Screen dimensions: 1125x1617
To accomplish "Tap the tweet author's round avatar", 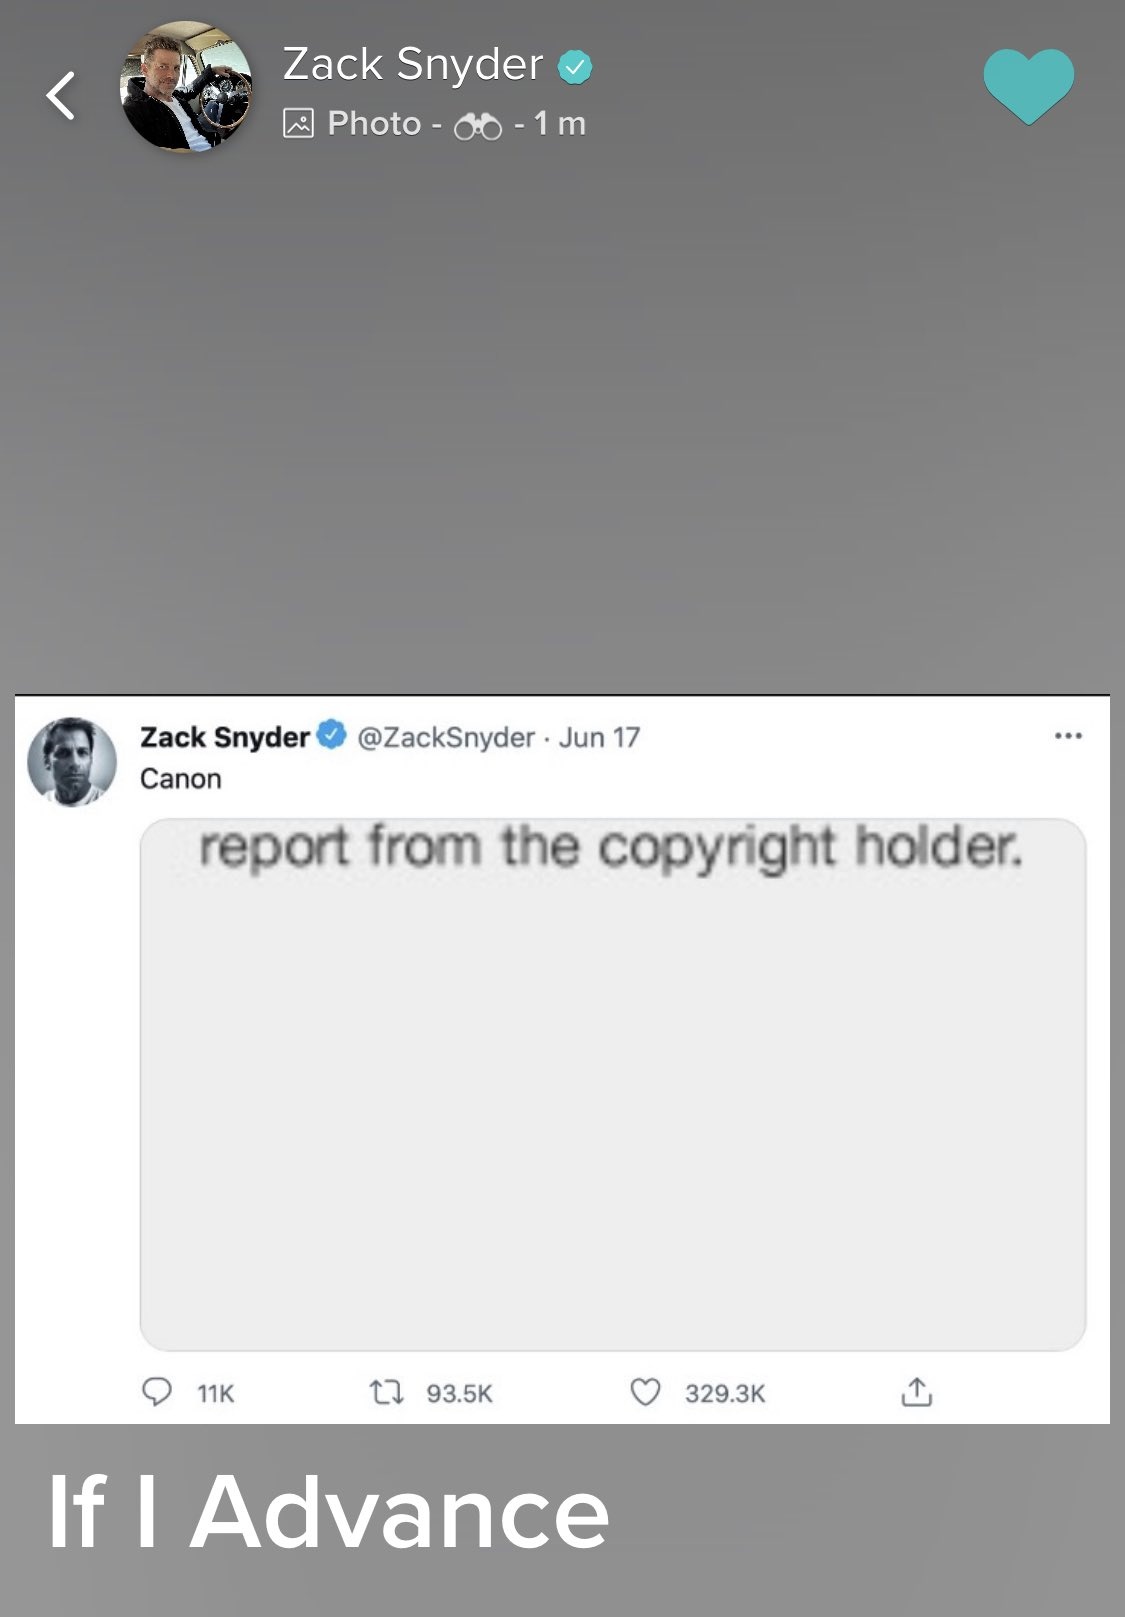I will pos(71,762).
